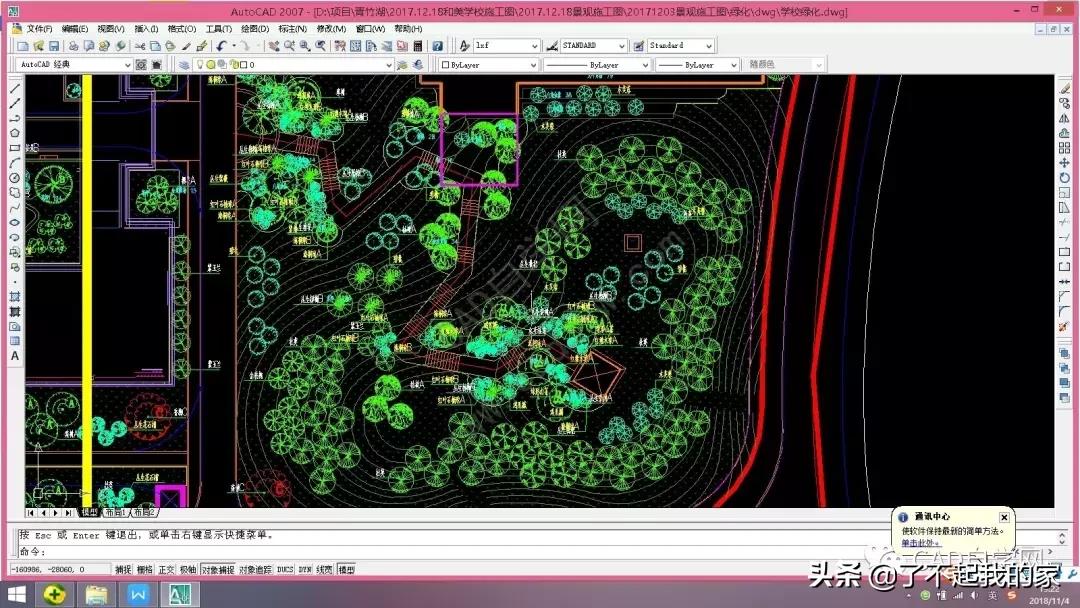This screenshot has width=1080, height=608.
Task: Click the Zoom Previous icon
Action: tap(321, 46)
